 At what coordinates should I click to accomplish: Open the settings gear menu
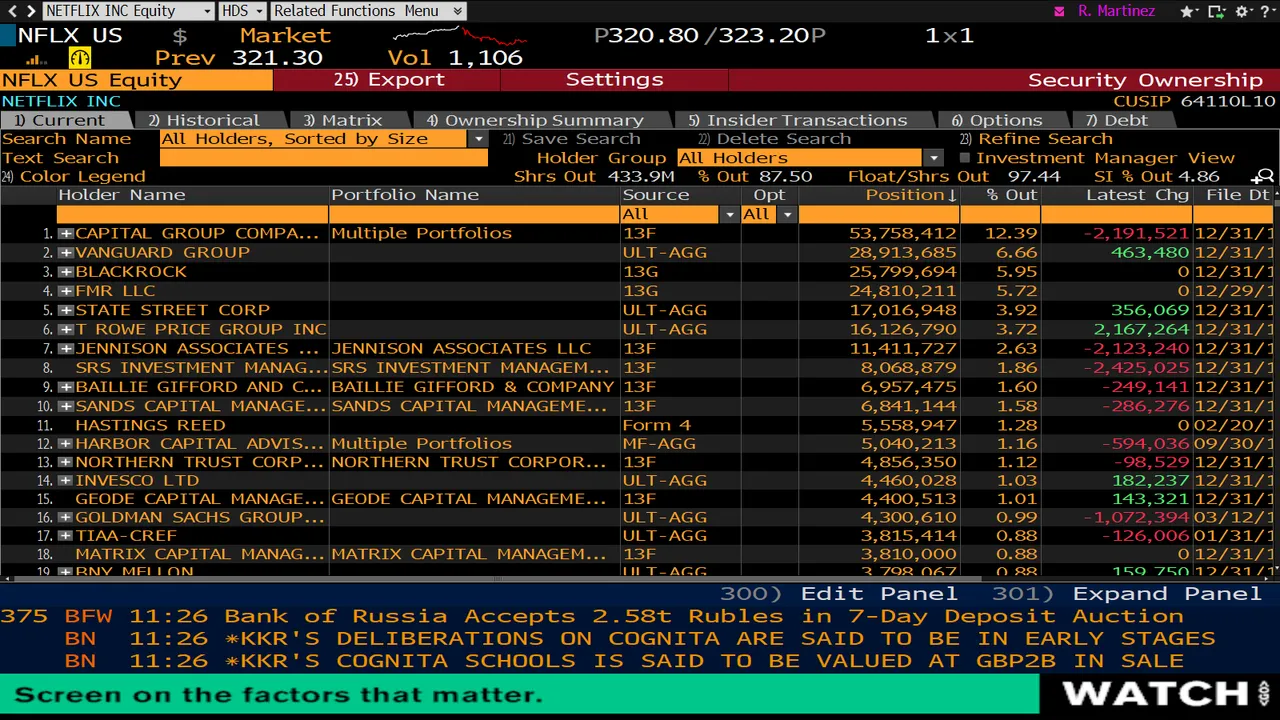click(1245, 12)
